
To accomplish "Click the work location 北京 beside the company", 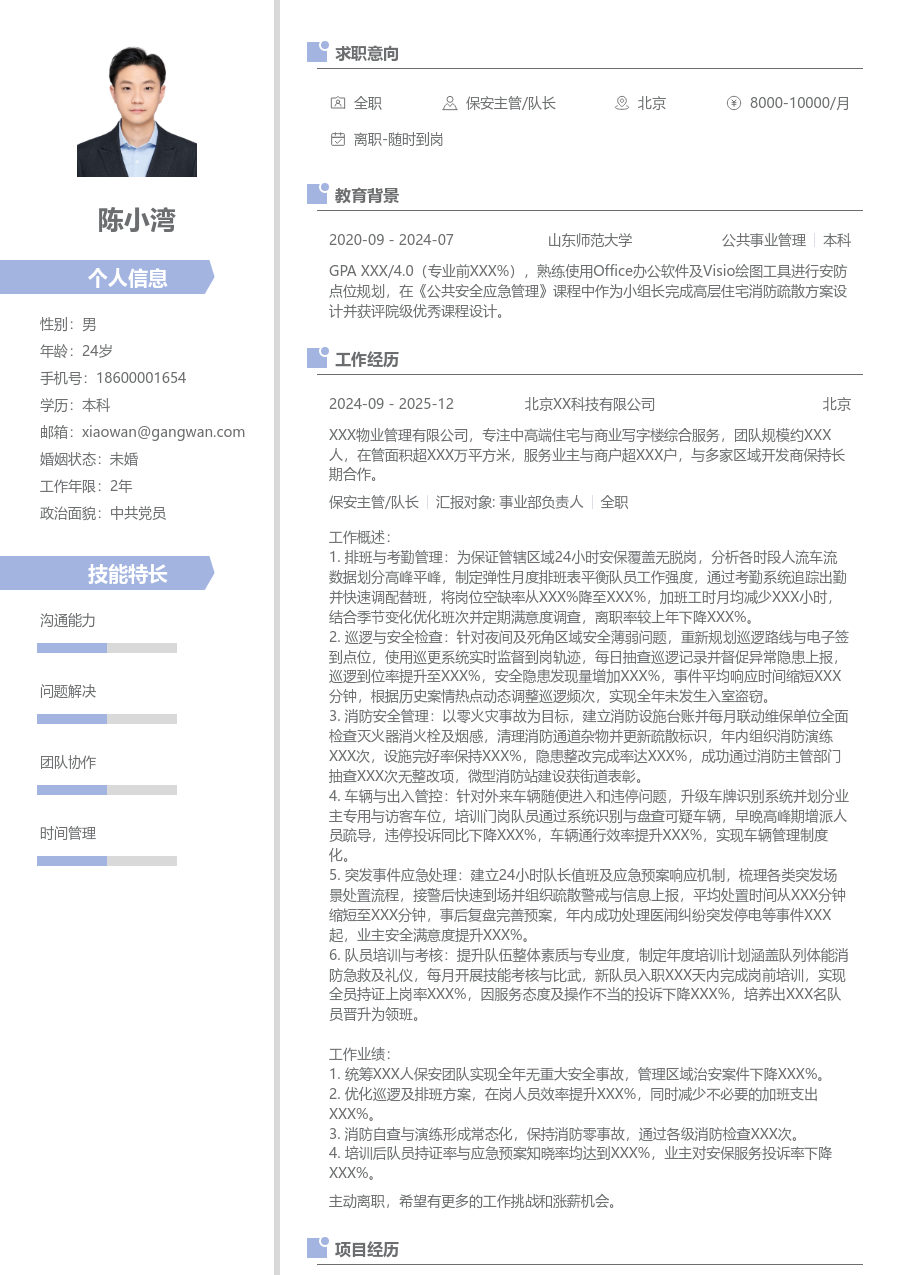I will click(x=837, y=404).
